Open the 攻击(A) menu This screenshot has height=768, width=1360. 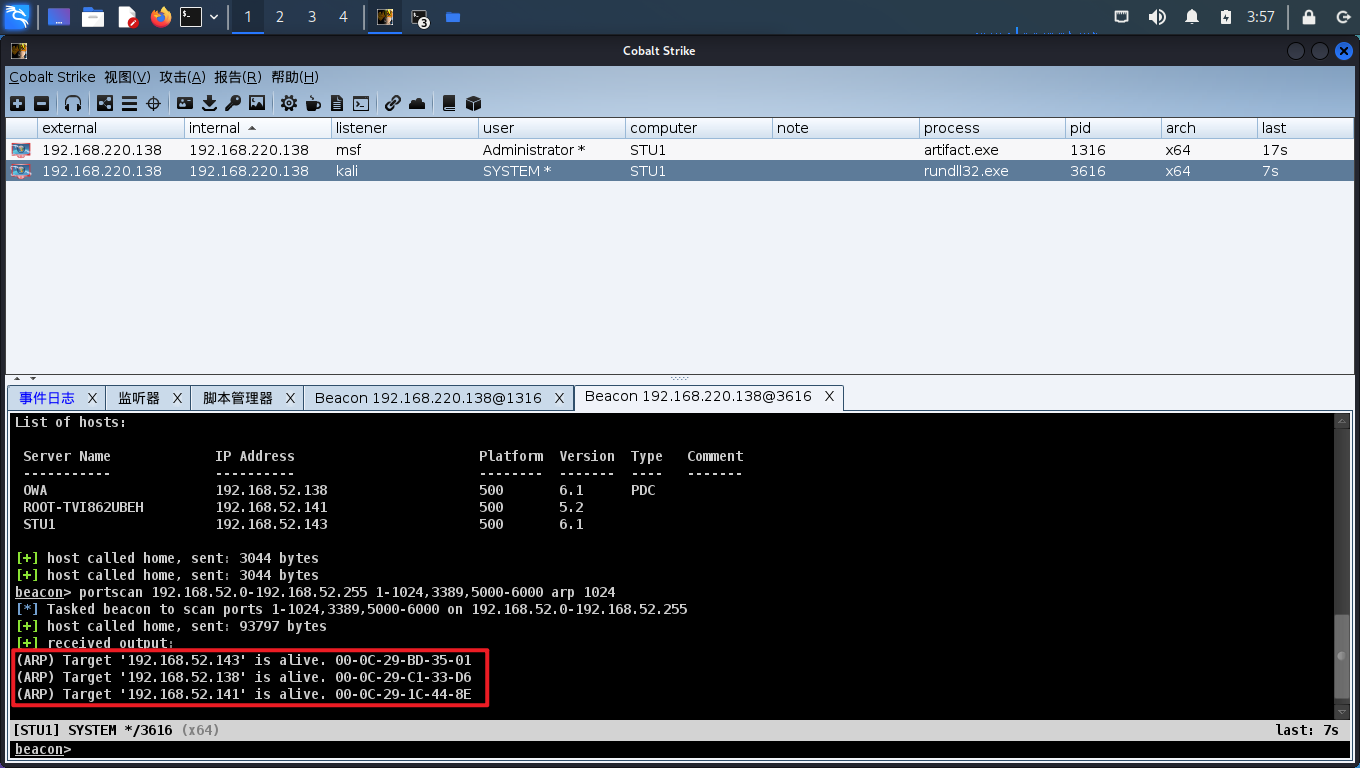pyautogui.click(x=183, y=77)
